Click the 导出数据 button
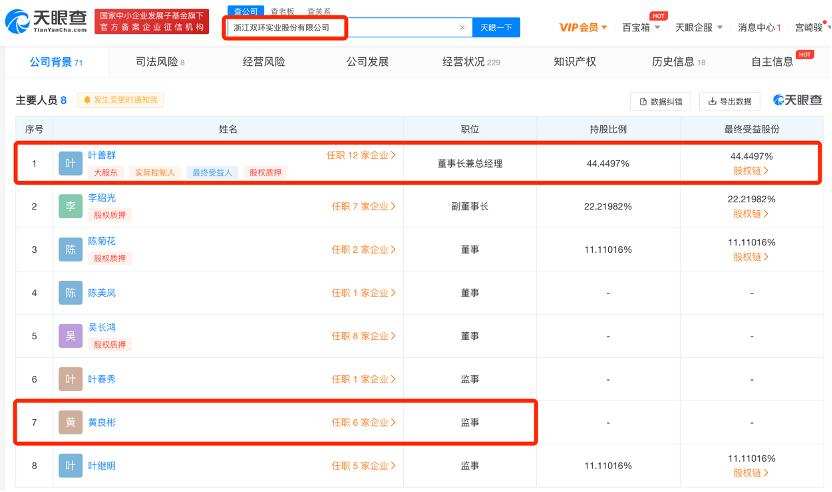Screen dimensions: 832x492 coord(730,101)
